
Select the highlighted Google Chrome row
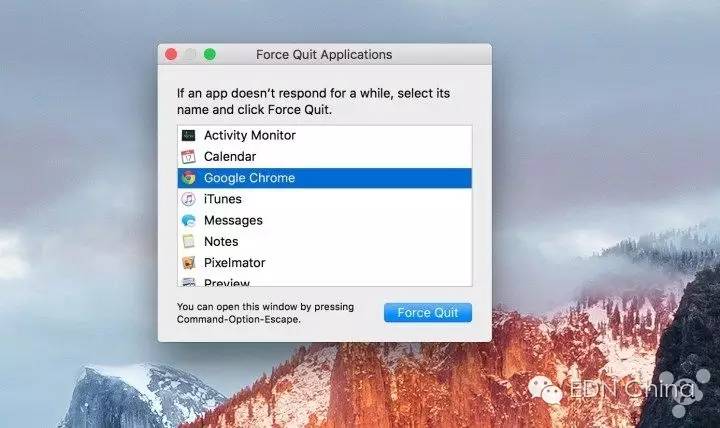pos(324,178)
